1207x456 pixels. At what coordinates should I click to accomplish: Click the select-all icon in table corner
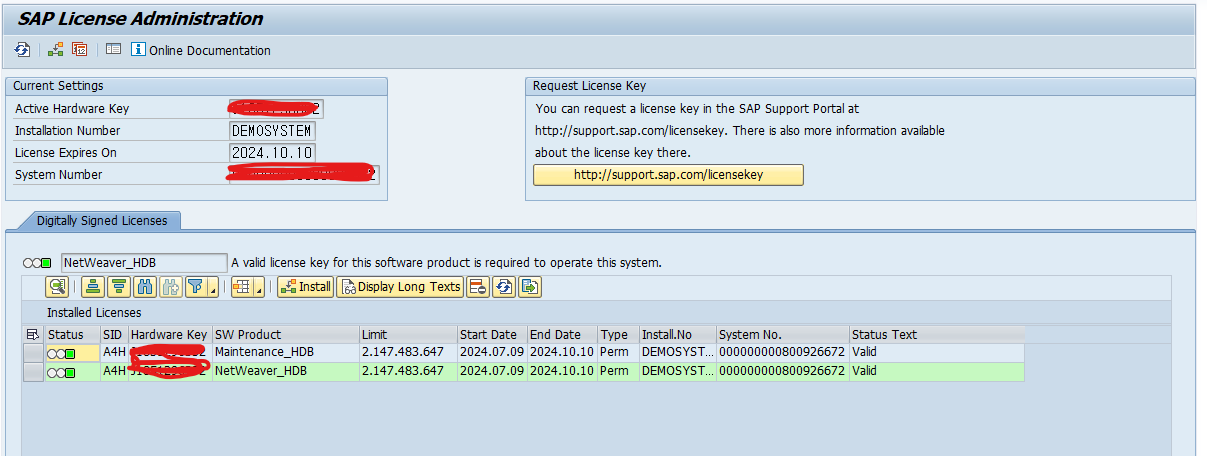click(33, 334)
